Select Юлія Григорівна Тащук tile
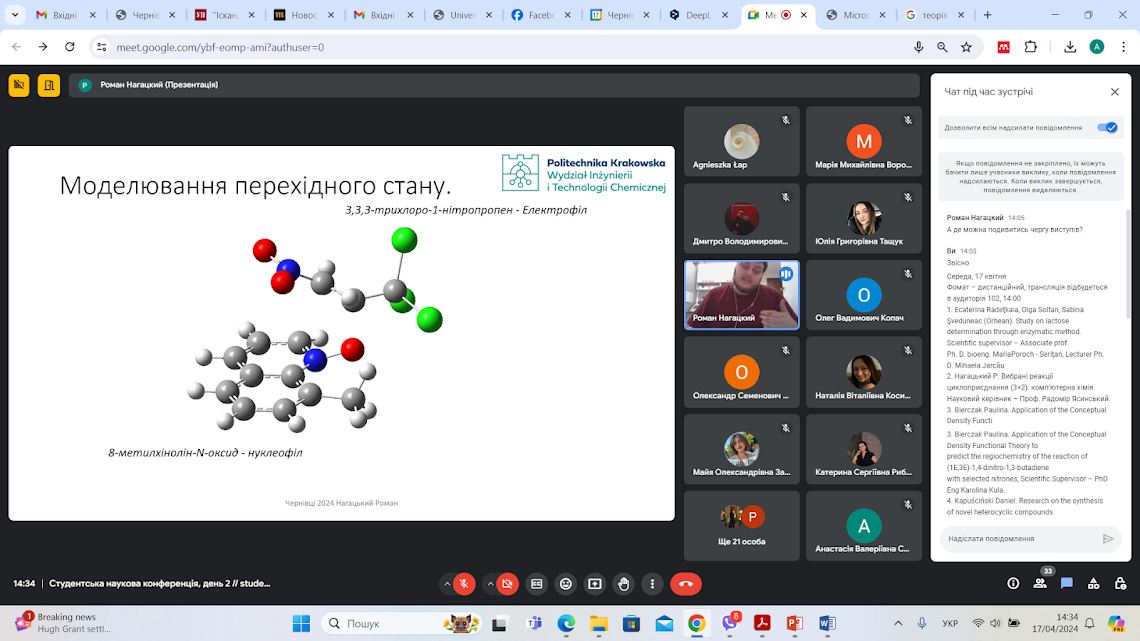The image size is (1140, 641). pos(864,218)
